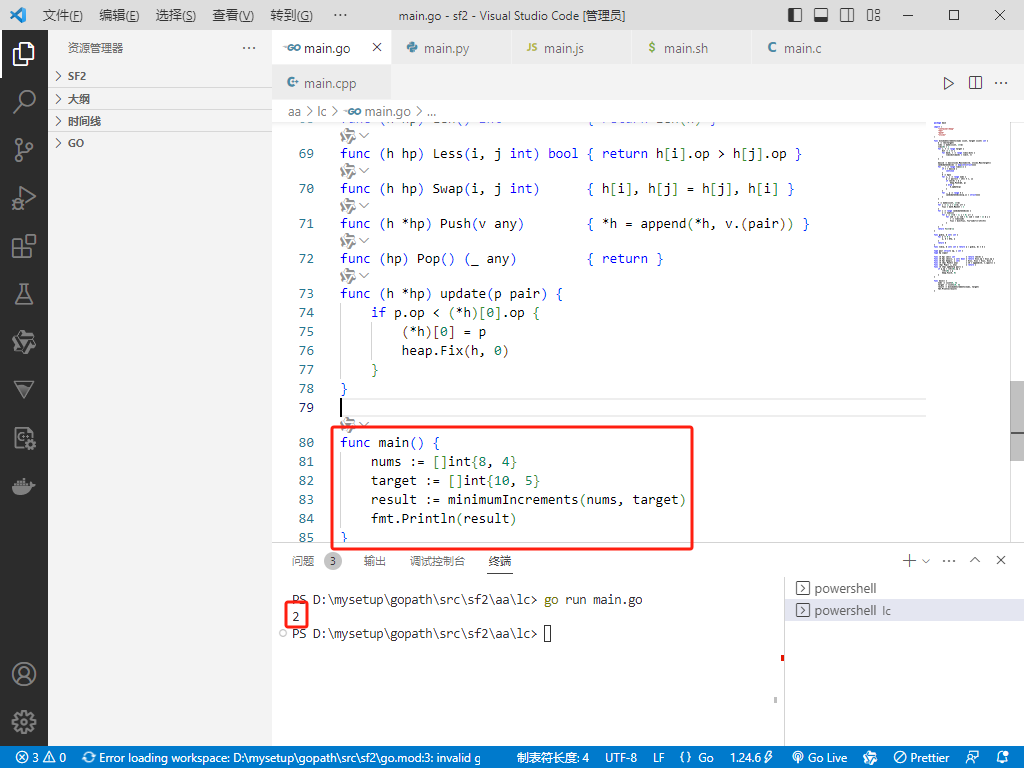Toggle primary side bar layout button
Viewport: 1024px width, 768px height.
795,15
